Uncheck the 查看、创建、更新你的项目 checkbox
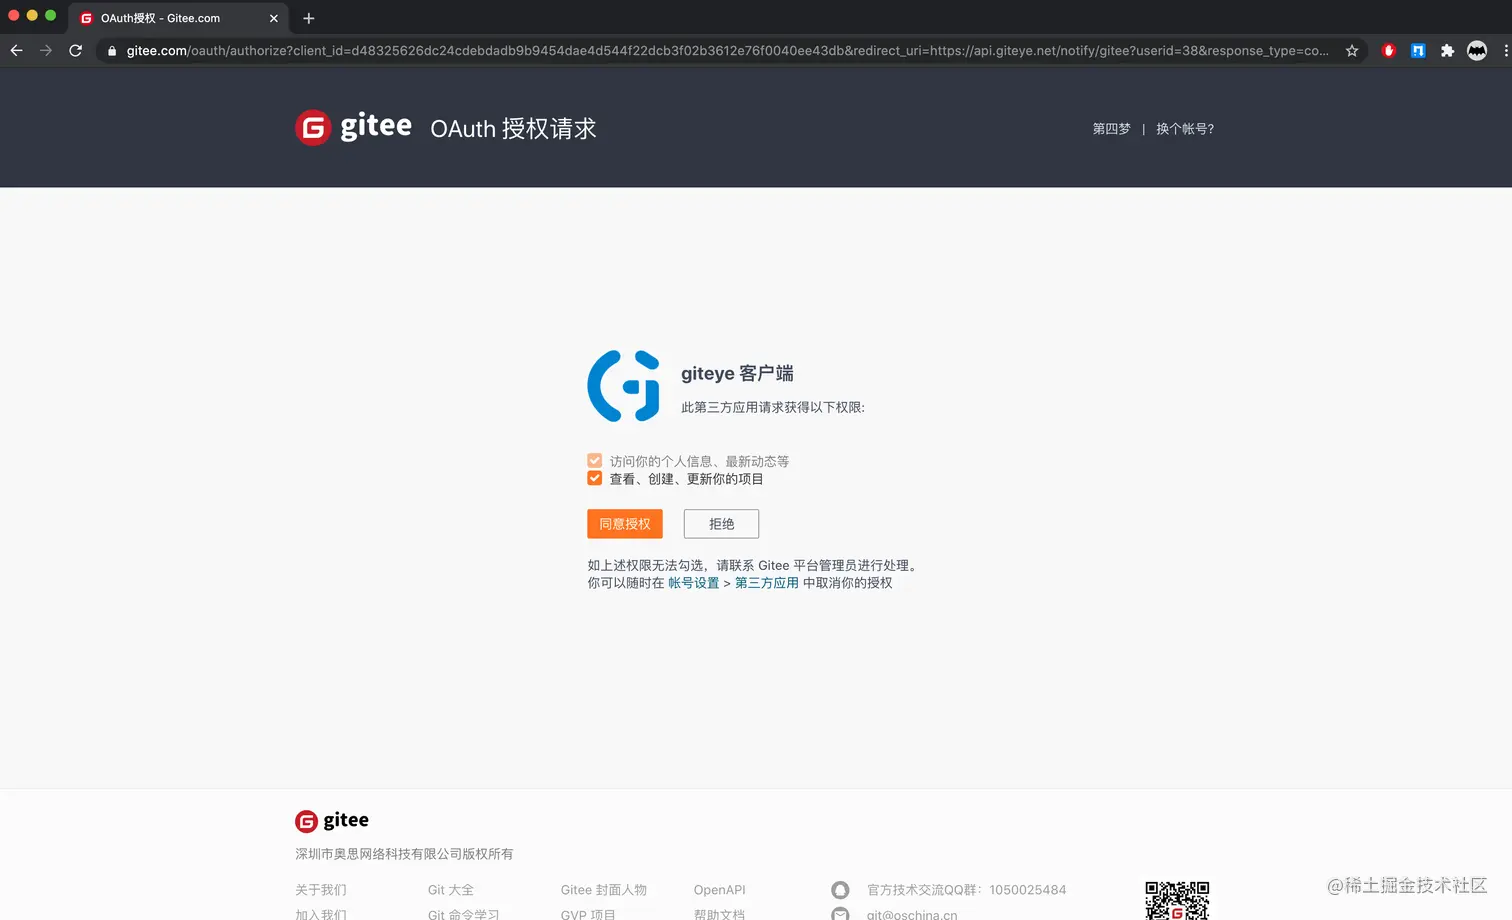The width and height of the screenshot is (1512, 920). pyautogui.click(x=595, y=479)
